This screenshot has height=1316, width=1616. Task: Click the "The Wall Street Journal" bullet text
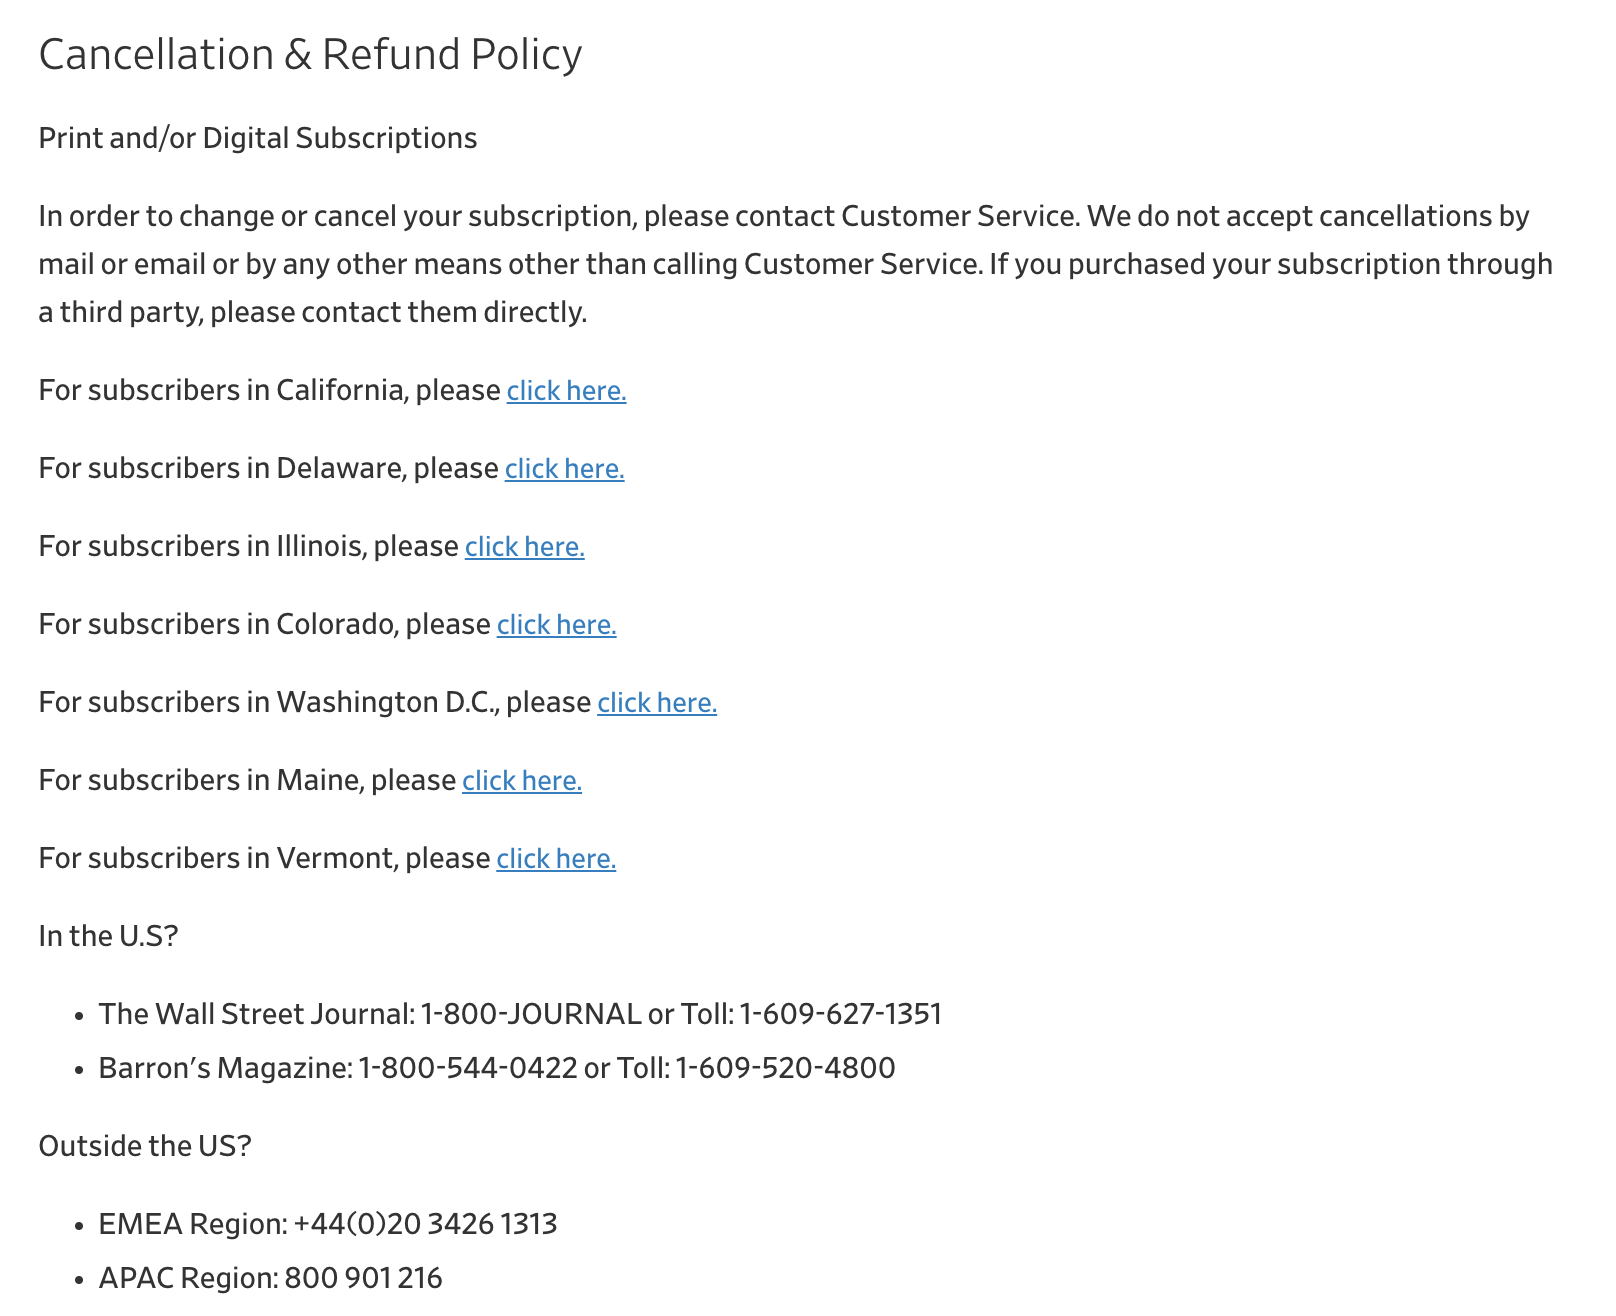point(256,1014)
